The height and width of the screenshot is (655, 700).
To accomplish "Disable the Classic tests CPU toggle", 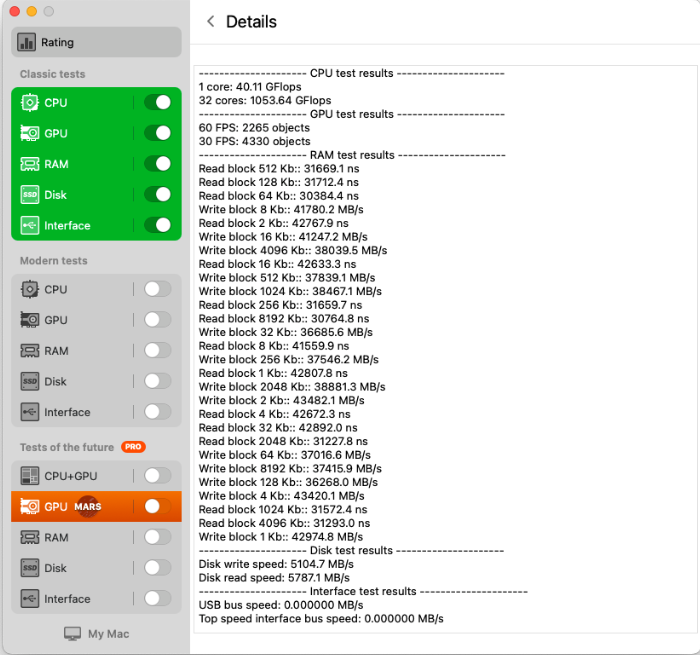I will point(158,102).
